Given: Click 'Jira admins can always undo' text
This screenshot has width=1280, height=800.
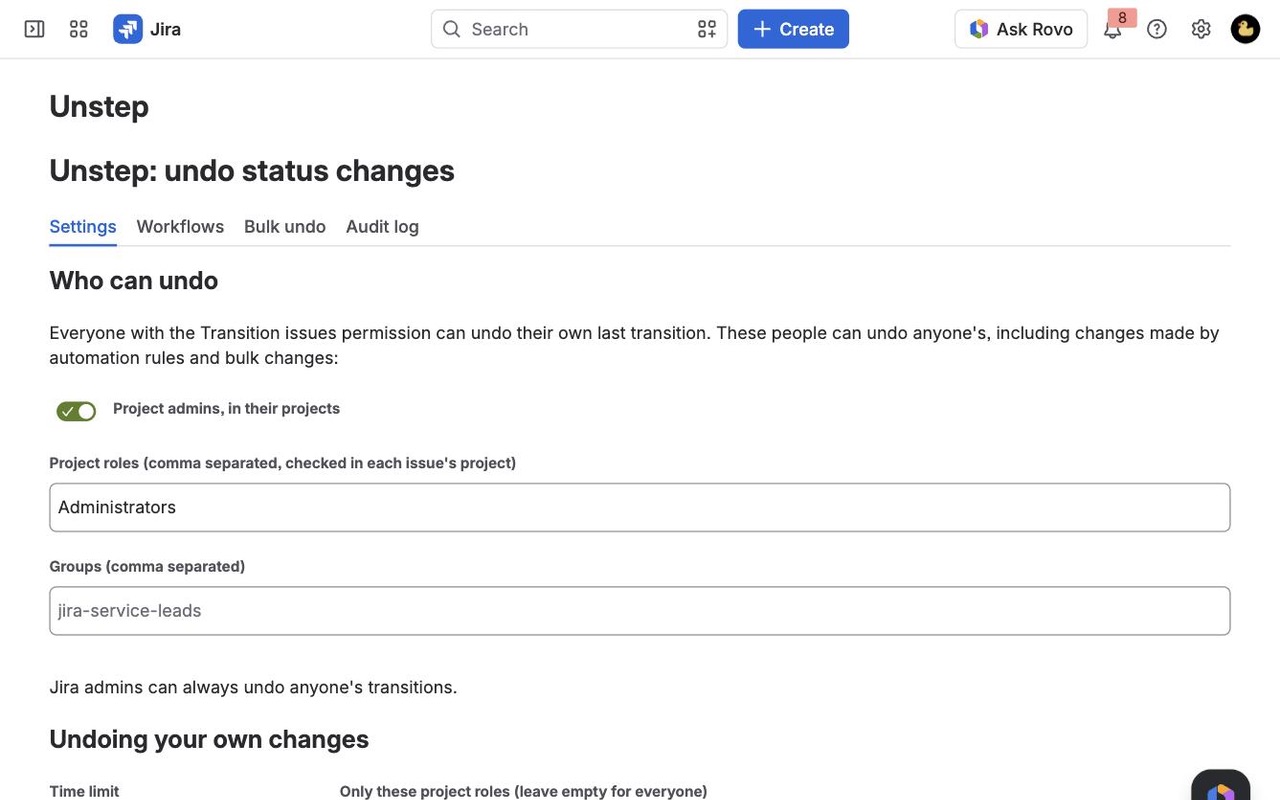Looking at the screenshot, I should (253, 687).
